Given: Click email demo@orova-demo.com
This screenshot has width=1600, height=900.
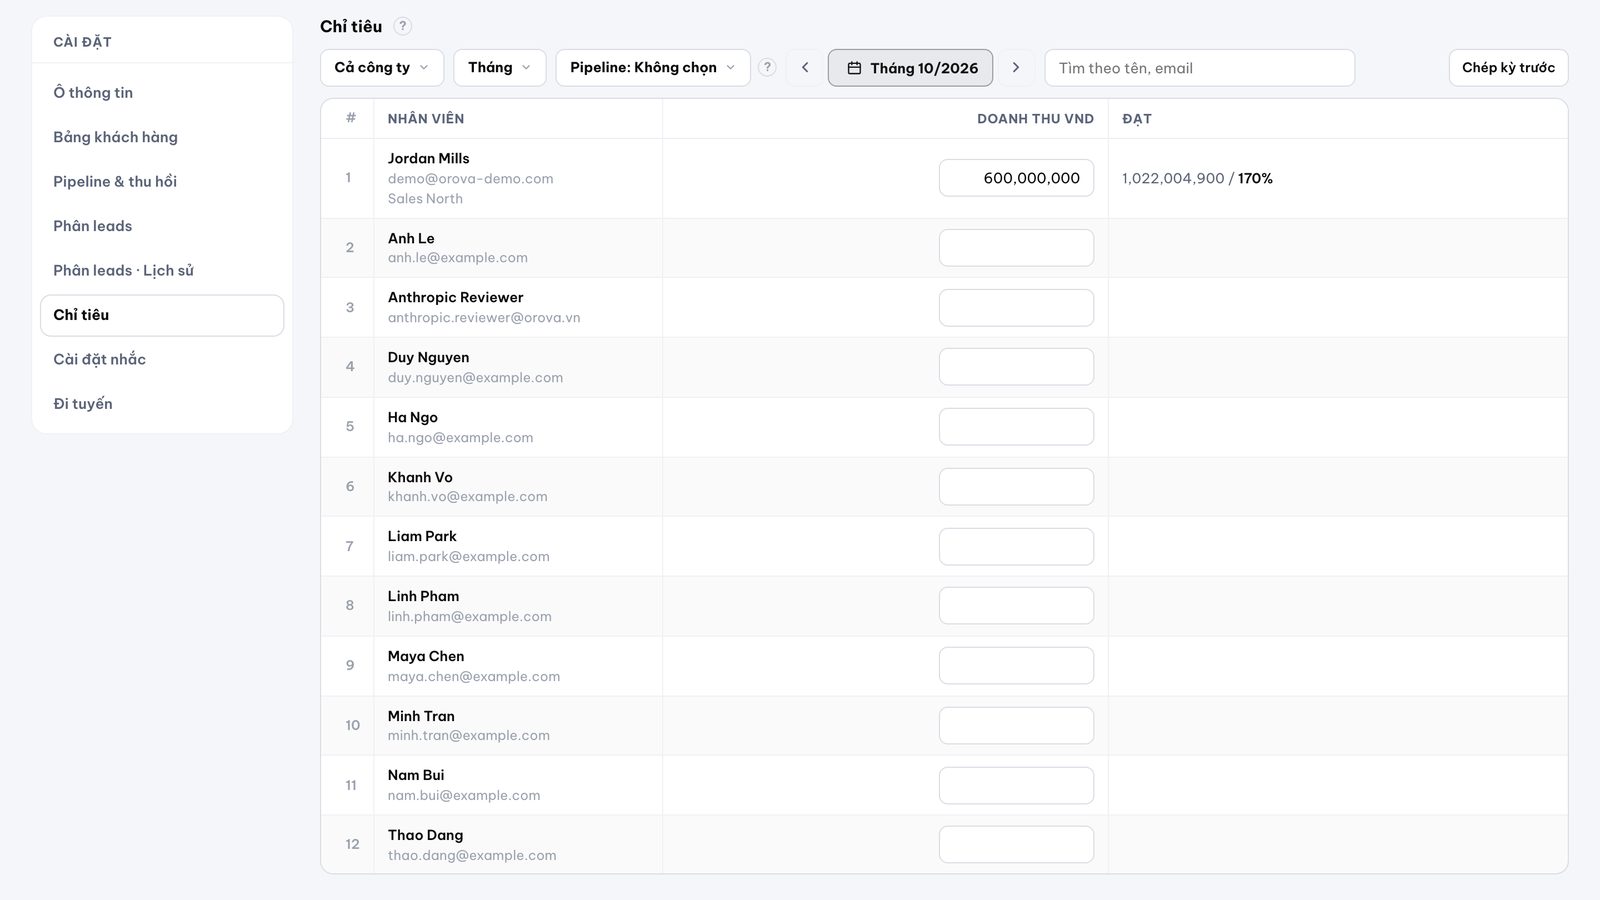Looking at the screenshot, I should click(x=470, y=178).
